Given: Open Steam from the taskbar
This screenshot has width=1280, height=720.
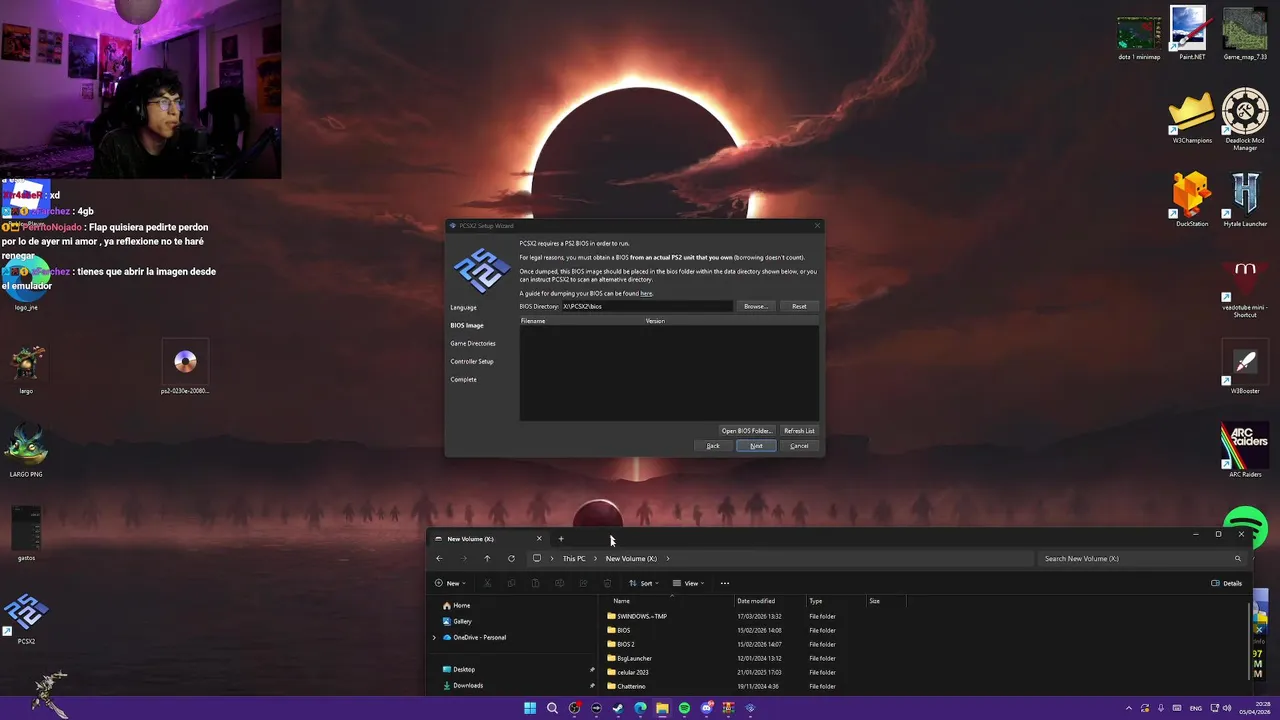Looking at the screenshot, I should coord(618,708).
